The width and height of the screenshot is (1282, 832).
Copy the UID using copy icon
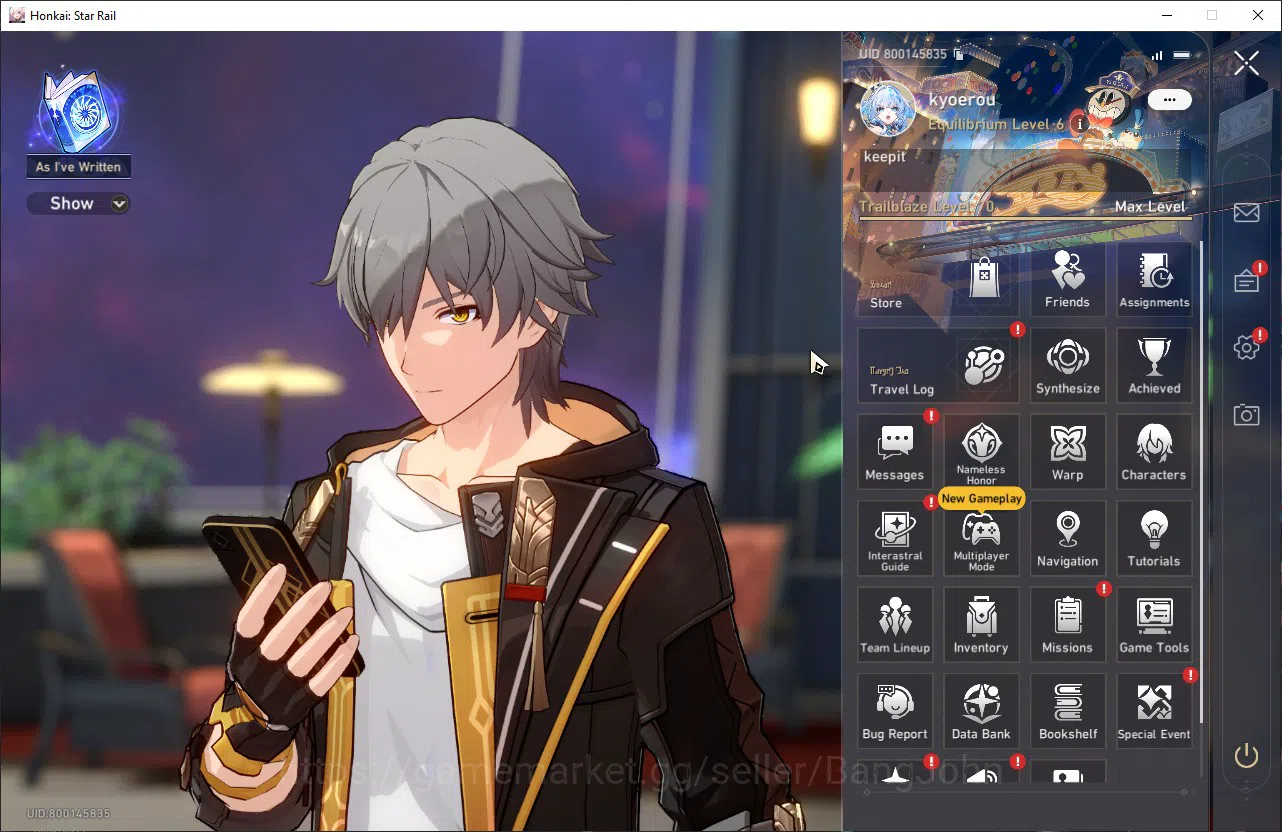958,54
